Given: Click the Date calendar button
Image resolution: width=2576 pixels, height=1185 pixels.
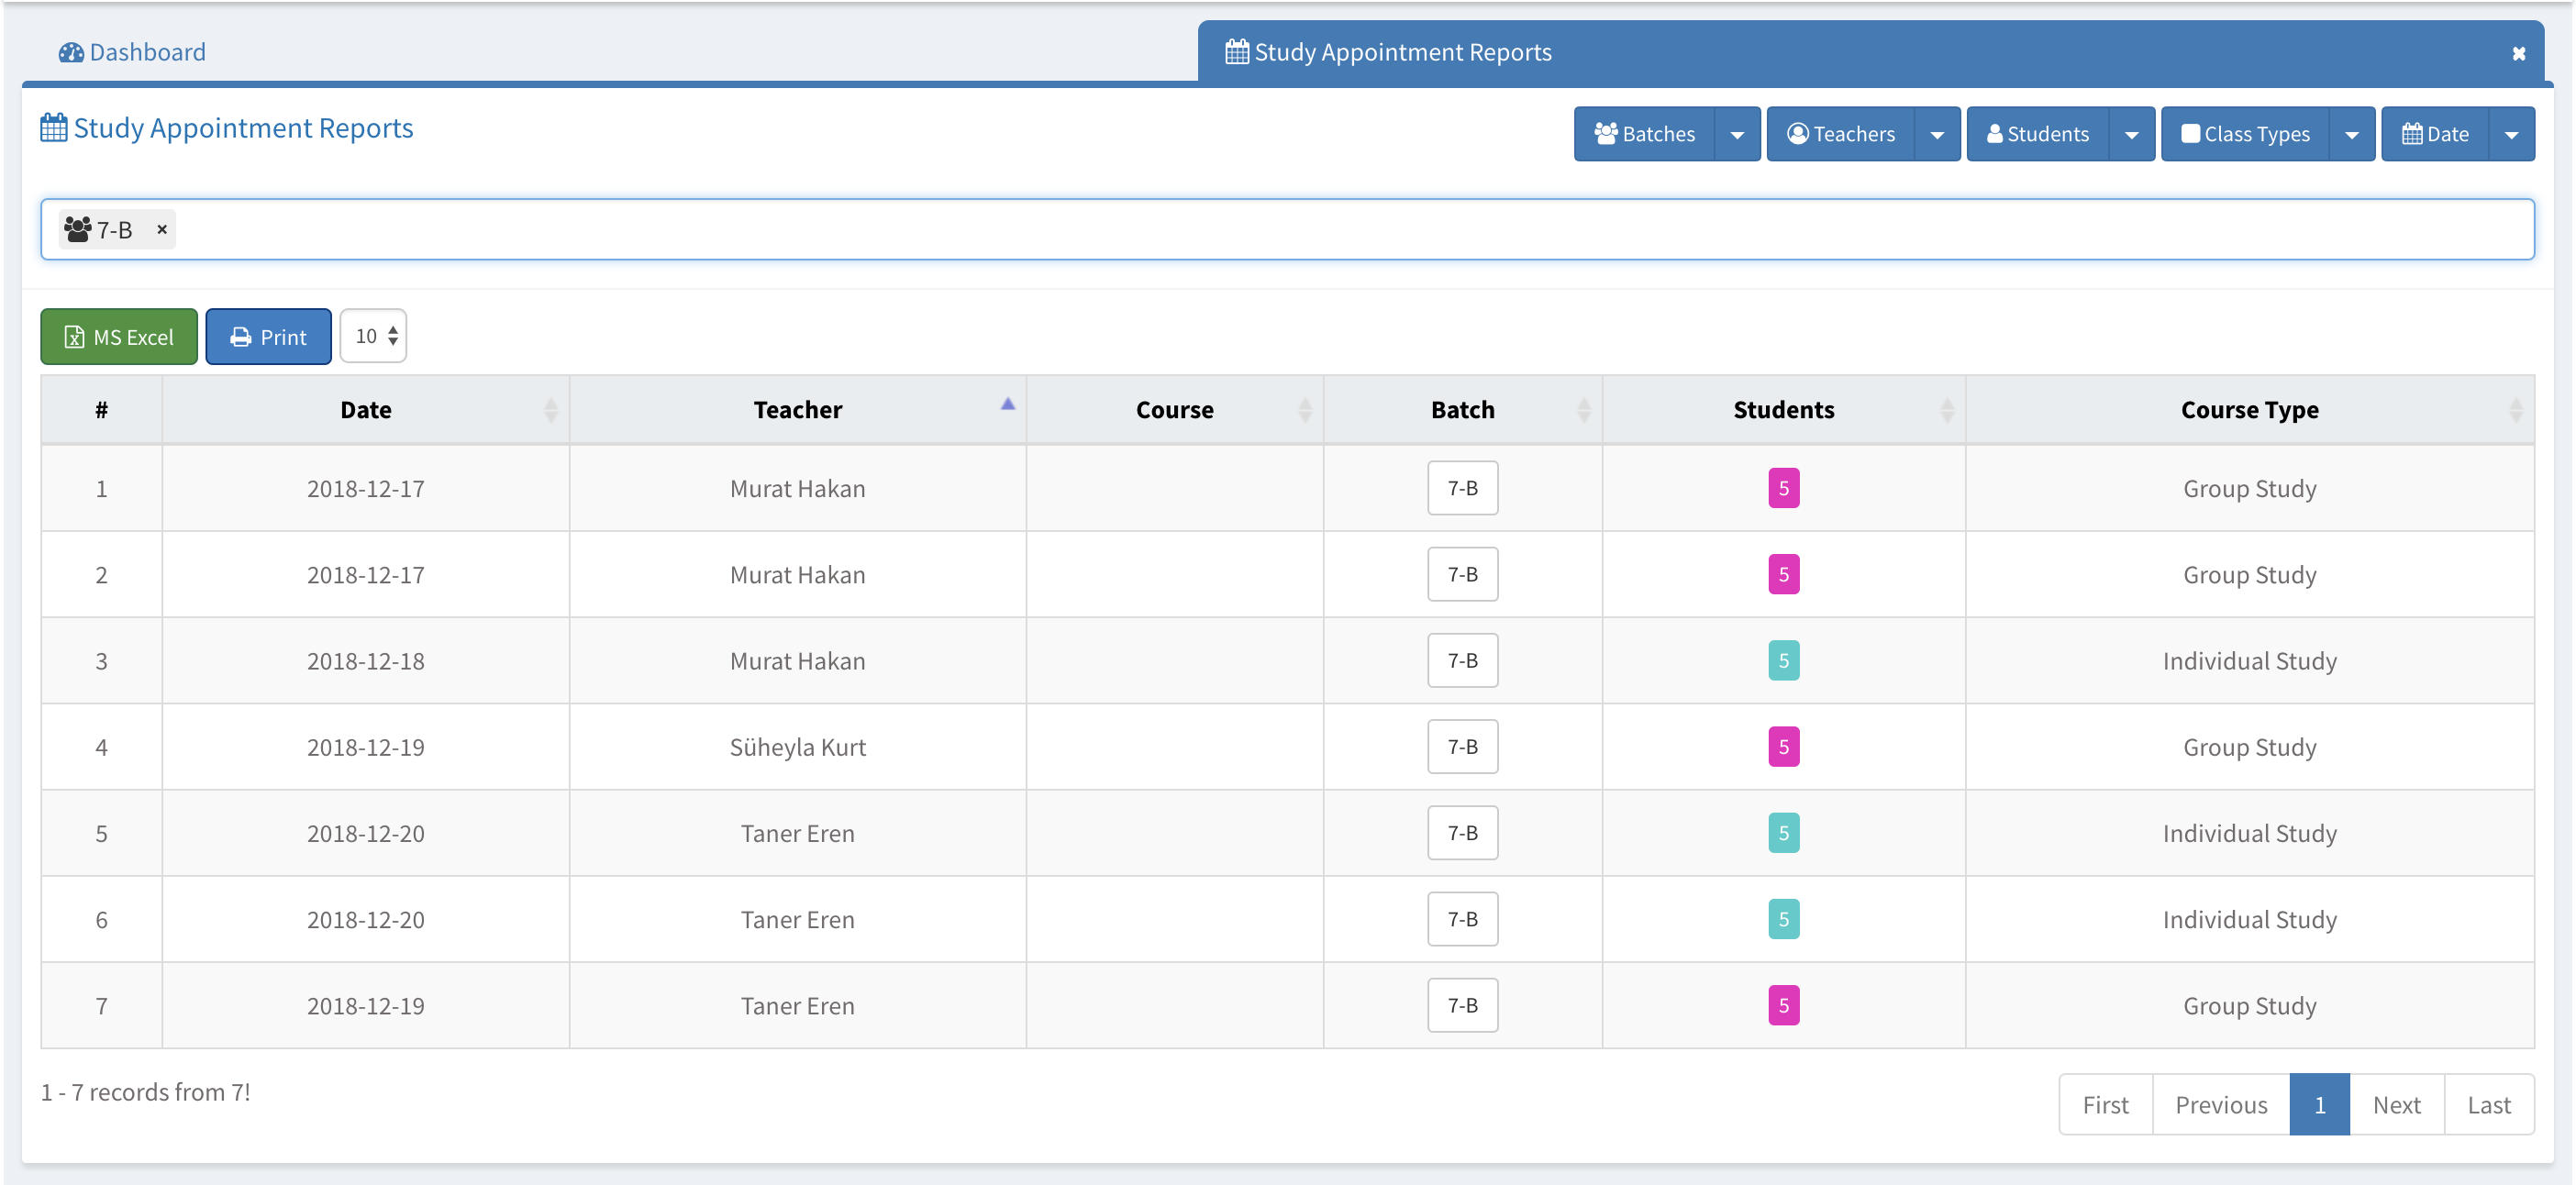Looking at the screenshot, I should point(2435,134).
